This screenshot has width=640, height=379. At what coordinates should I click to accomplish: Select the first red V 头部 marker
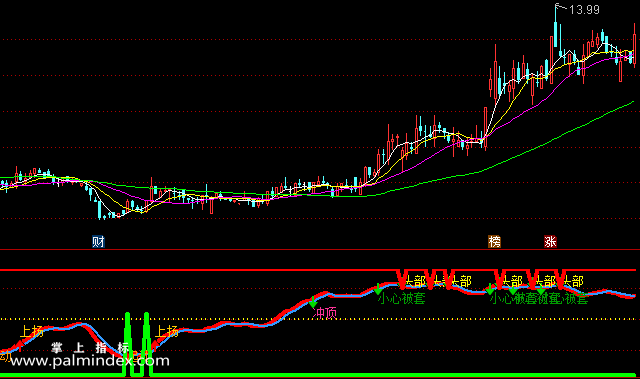coord(402,279)
